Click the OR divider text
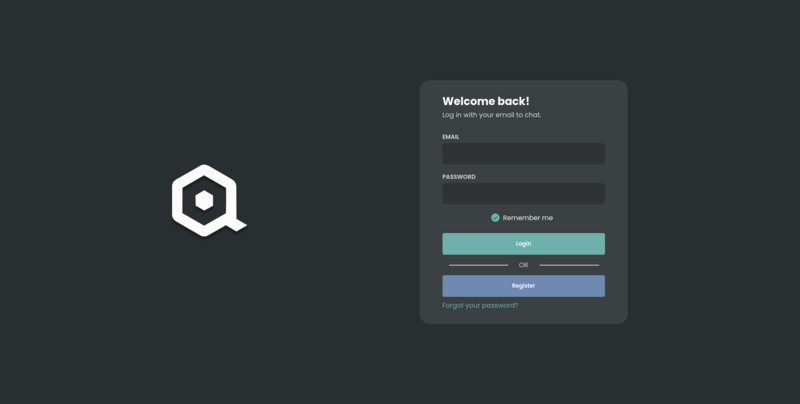 point(523,265)
